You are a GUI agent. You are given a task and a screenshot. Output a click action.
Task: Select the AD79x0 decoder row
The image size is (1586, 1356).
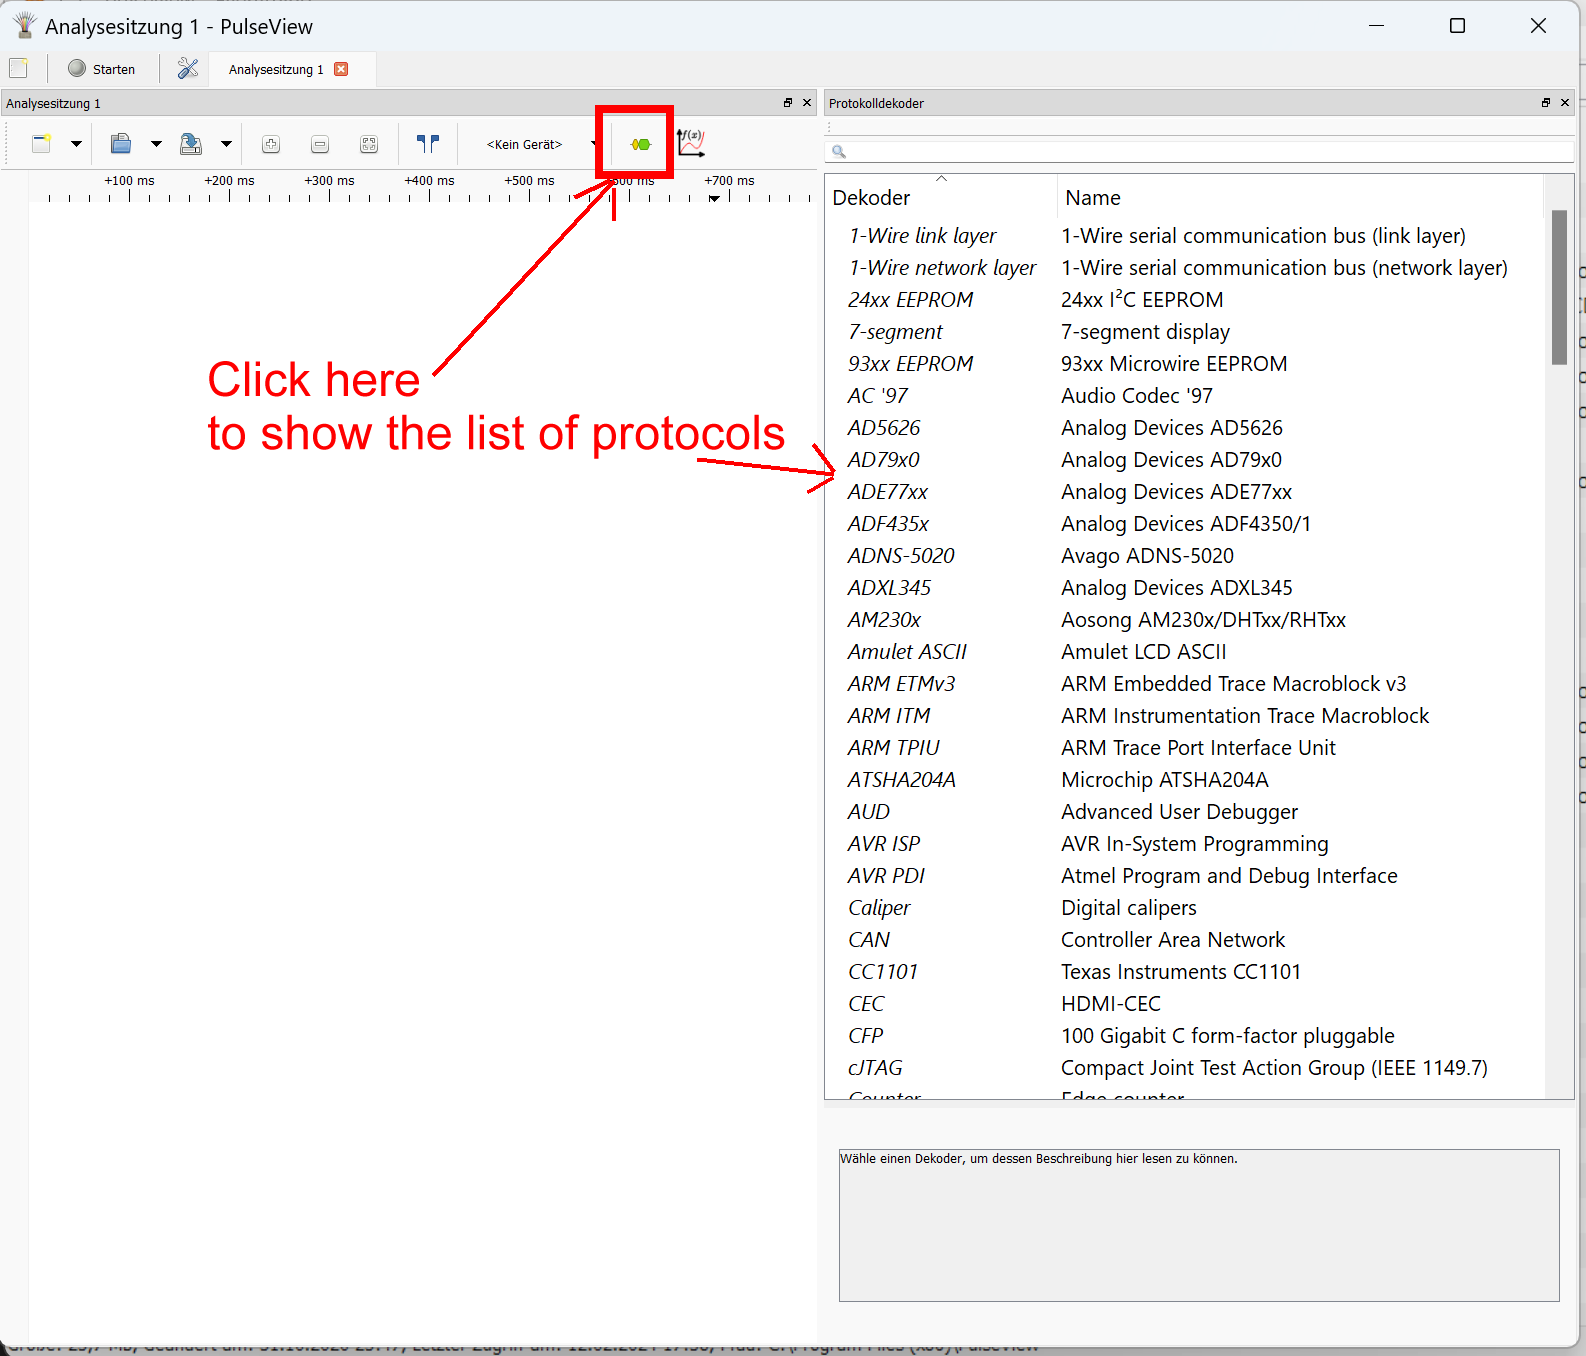[1185, 460]
